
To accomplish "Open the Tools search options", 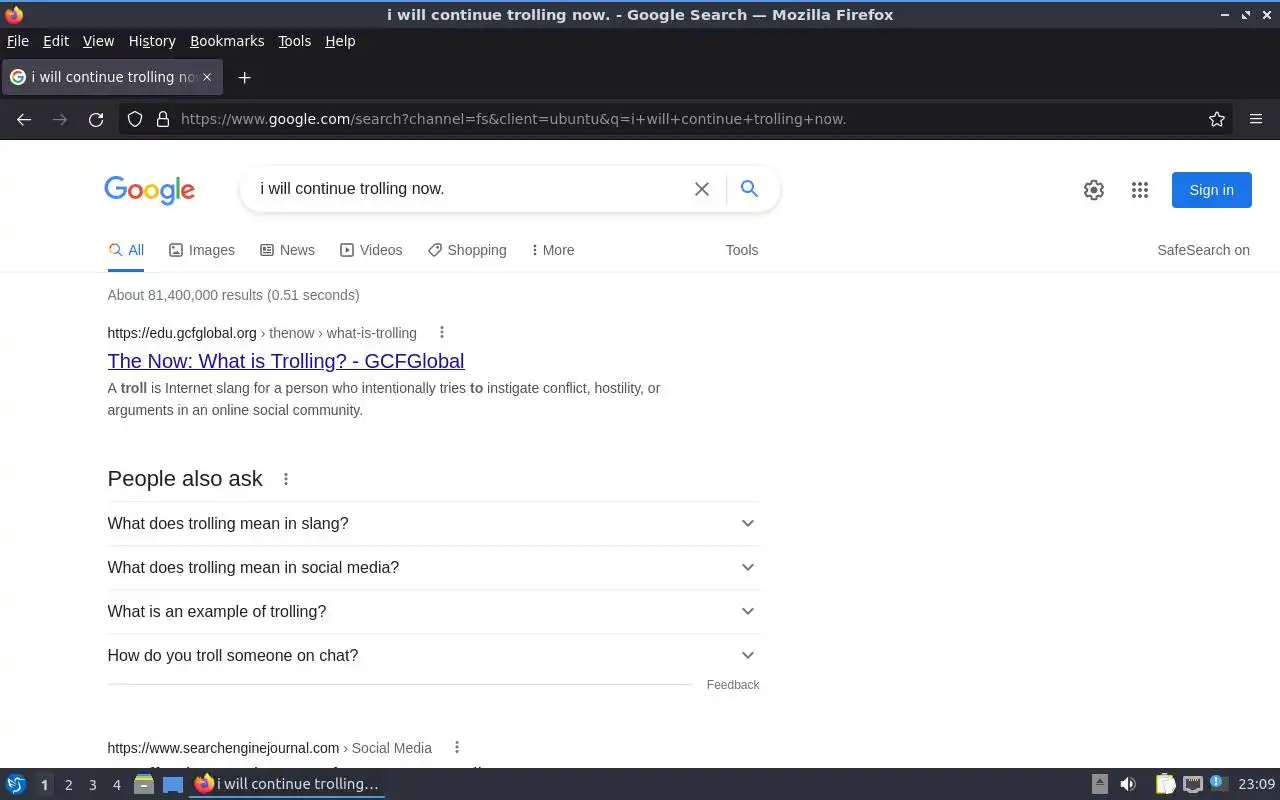I will click(742, 250).
